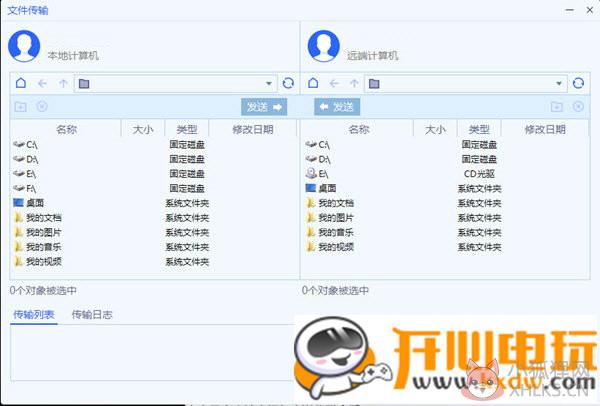This screenshot has height=406, width=600.
Task: Click delete icon in remote computer pane
Action: 578,106
